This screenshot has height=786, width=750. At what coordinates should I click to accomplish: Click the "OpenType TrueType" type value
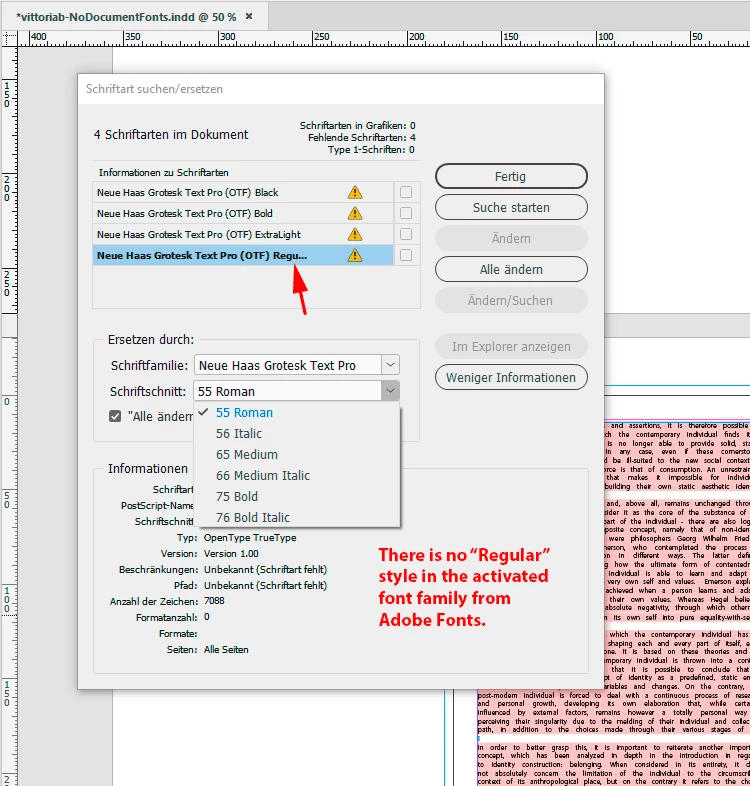[250, 538]
